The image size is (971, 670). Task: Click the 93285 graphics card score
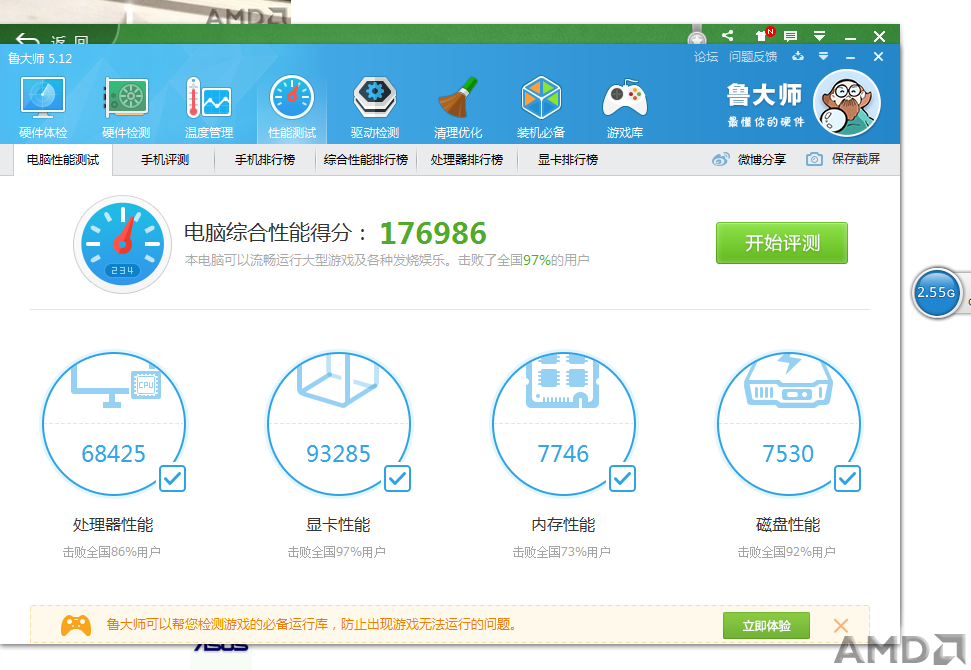pos(338,454)
